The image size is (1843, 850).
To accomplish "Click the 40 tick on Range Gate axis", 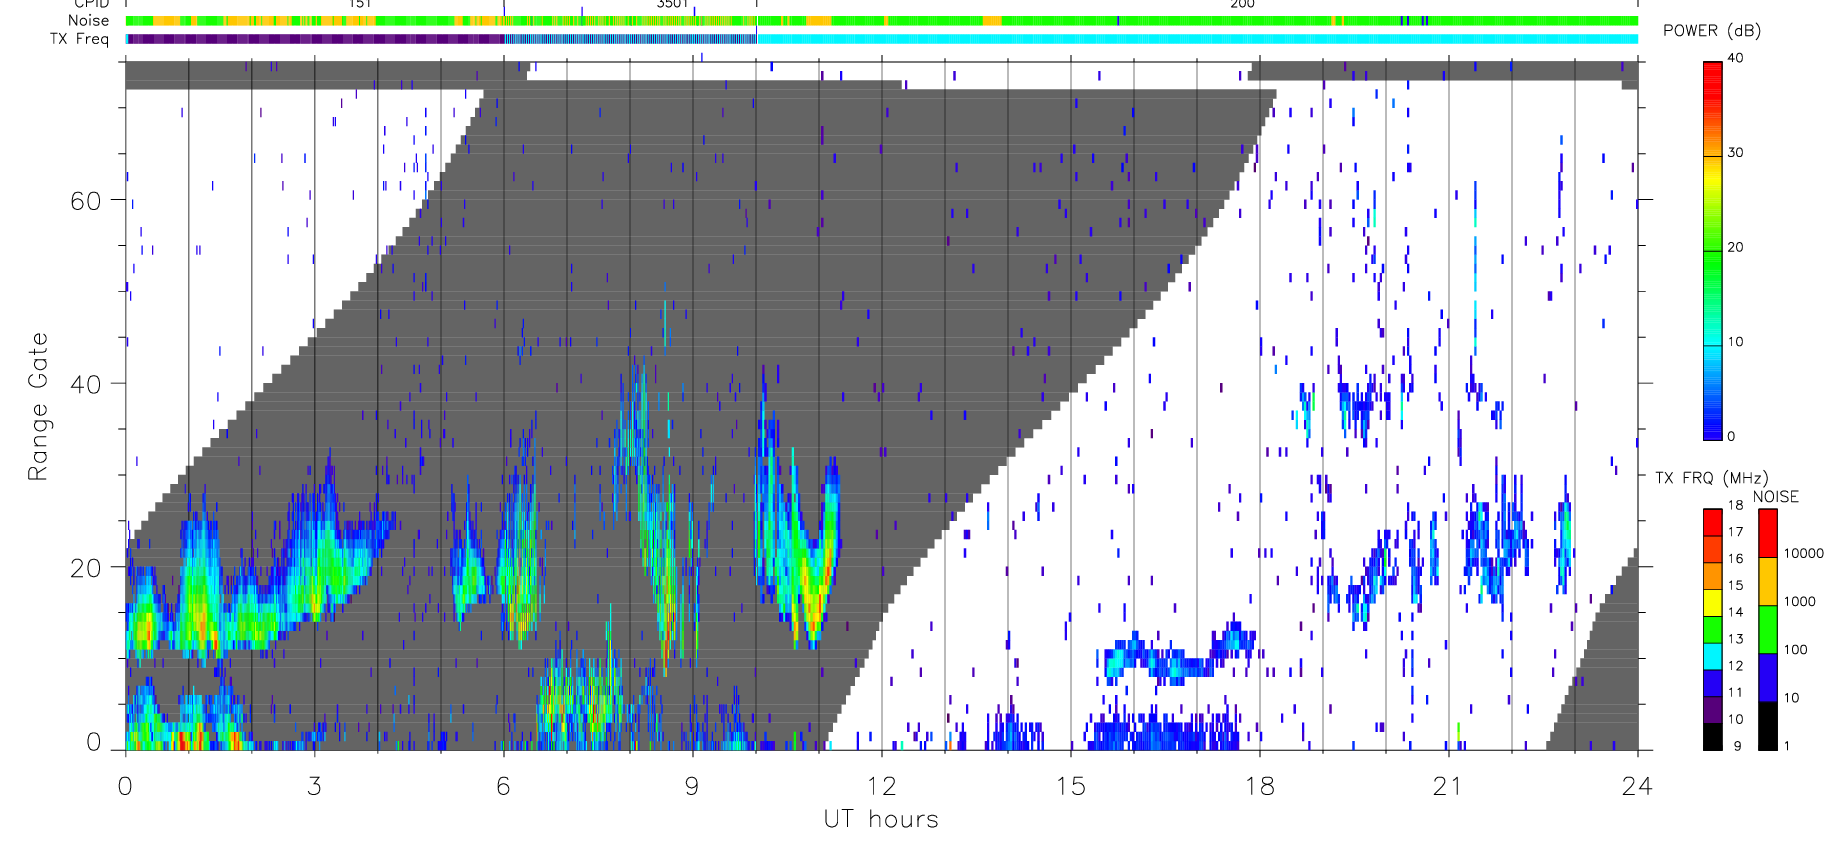I will click(86, 384).
